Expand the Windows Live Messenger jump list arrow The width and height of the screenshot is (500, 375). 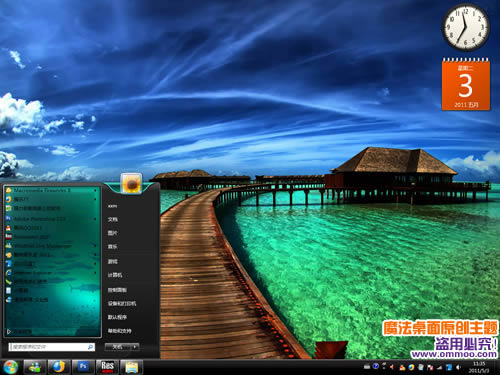[95, 246]
